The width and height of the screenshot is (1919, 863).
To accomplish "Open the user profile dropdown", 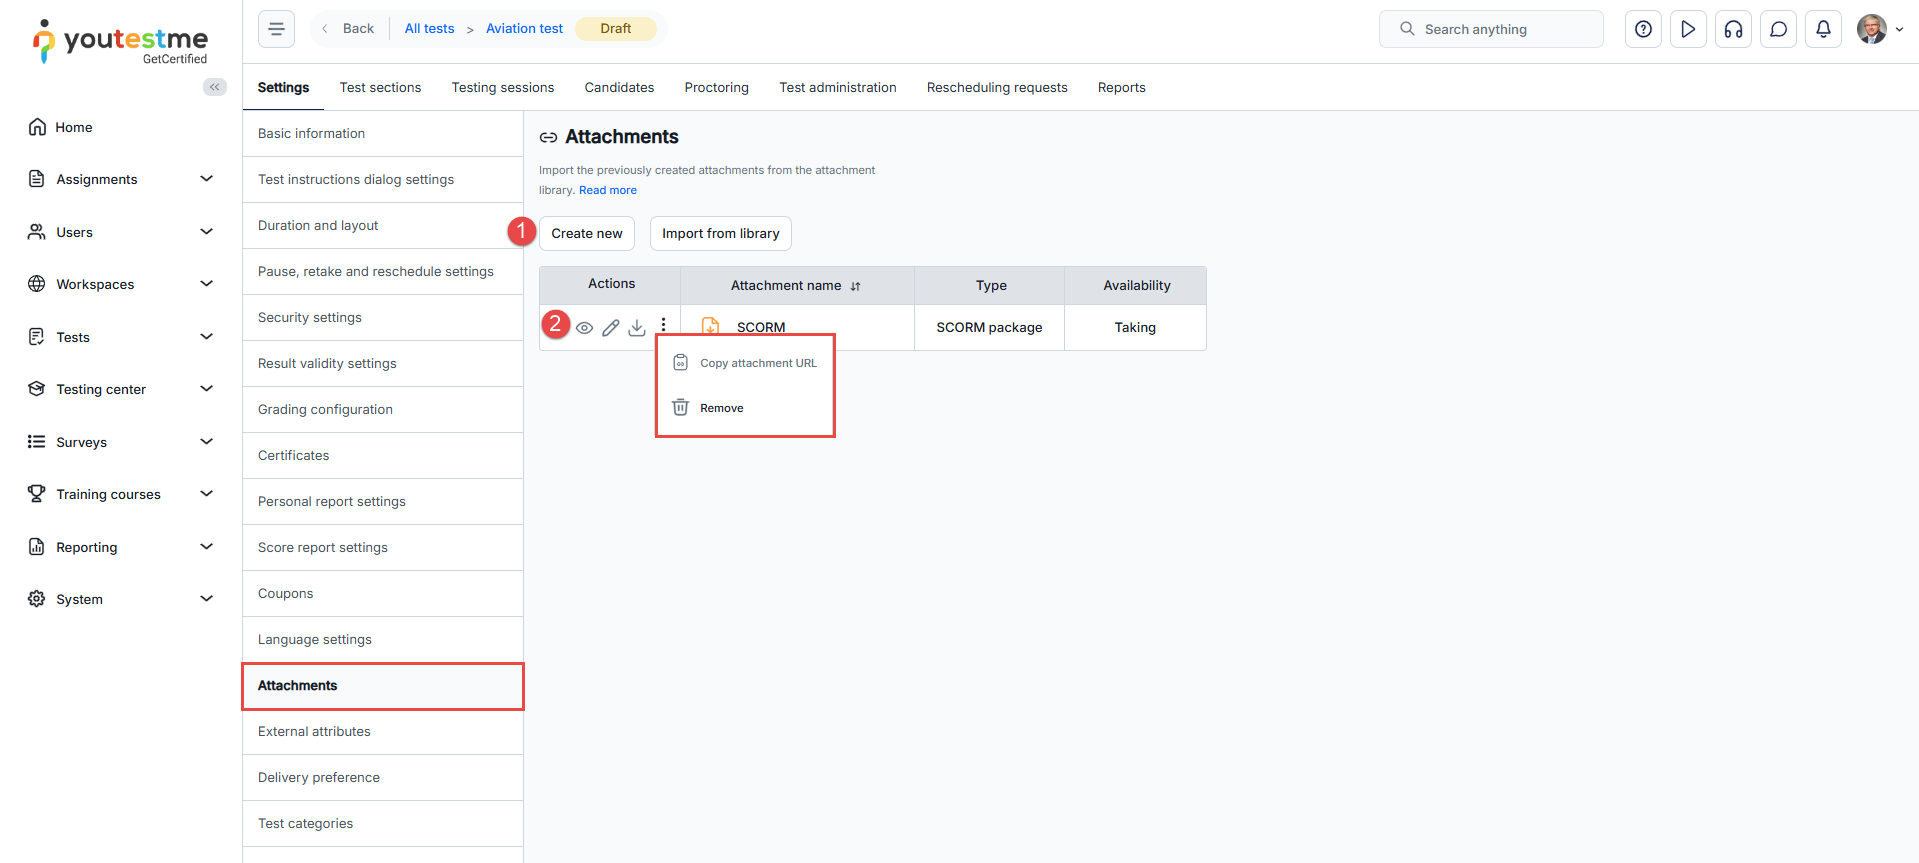I will (1880, 29).
